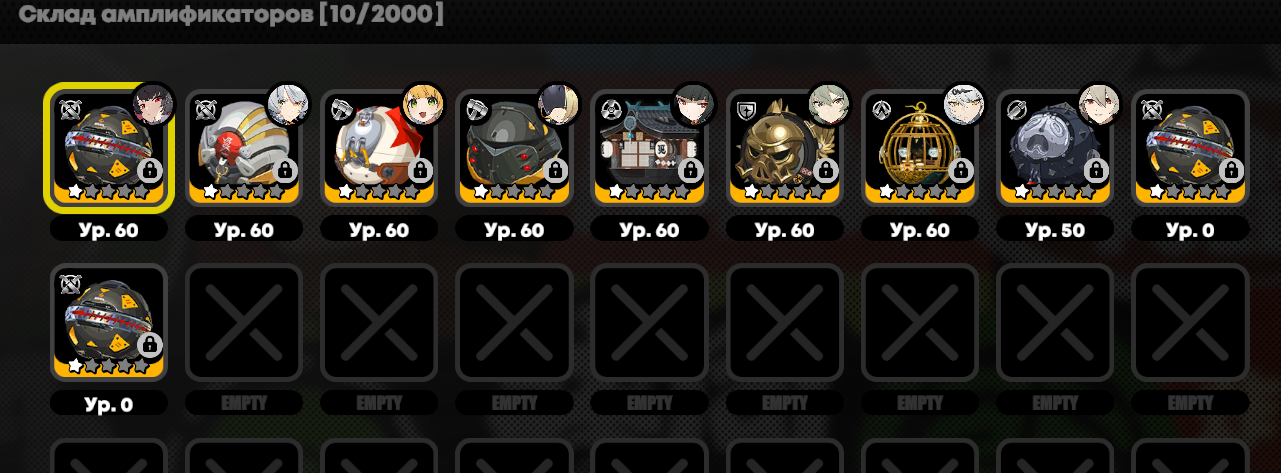Select the second-row shark-teeth amplifier at Ур. 0

[109, 322]
